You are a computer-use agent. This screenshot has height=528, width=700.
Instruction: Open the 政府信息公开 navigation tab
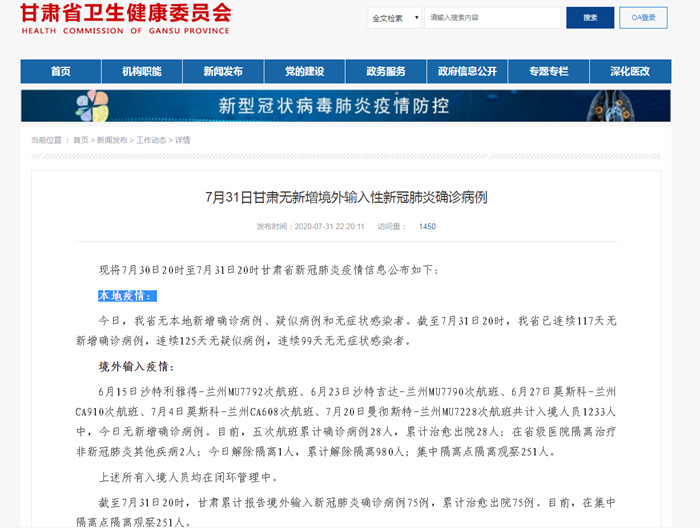(467, 71)
